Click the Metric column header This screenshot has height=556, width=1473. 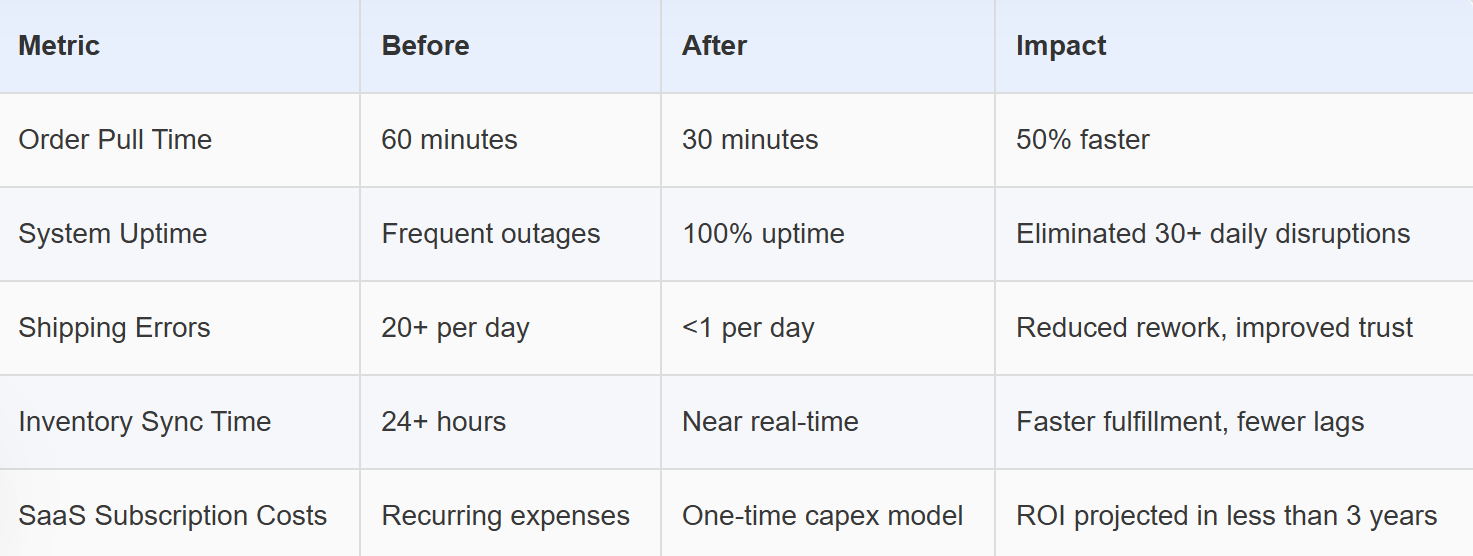point(59,46)
